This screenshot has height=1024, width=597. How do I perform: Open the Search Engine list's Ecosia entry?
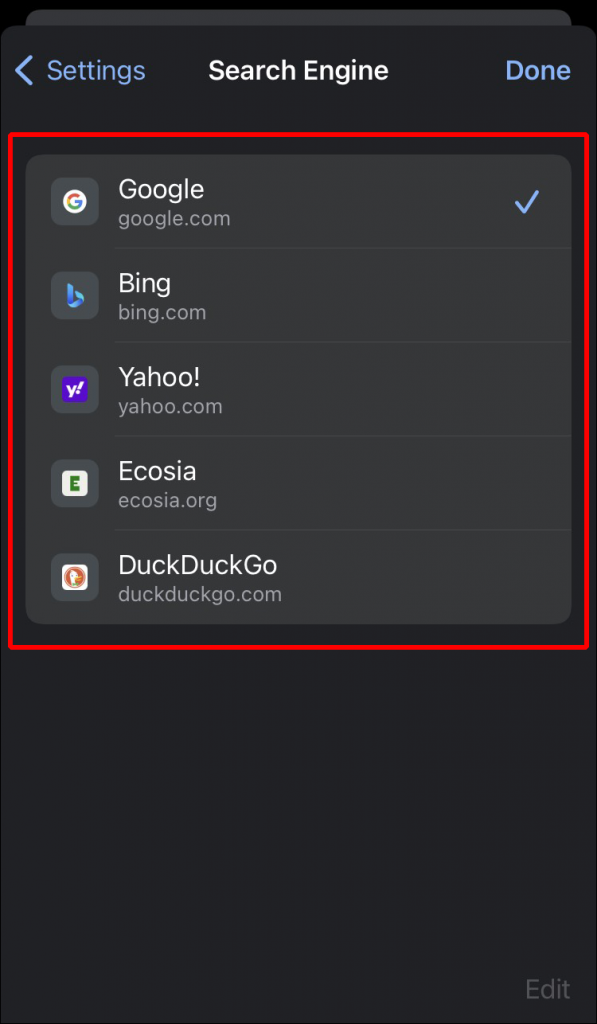click(x=298, y=483)
